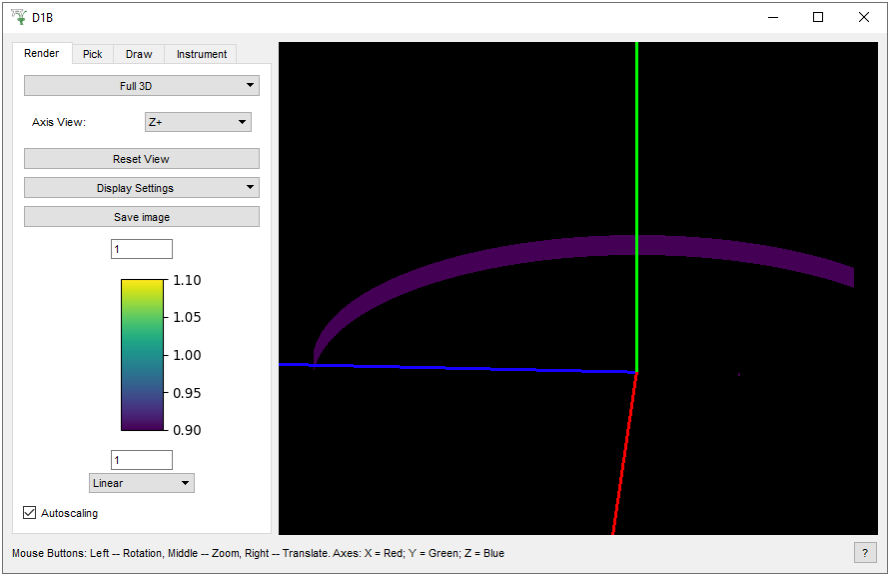
Task: Minimize the D1B window
Action: pos(772,17)
